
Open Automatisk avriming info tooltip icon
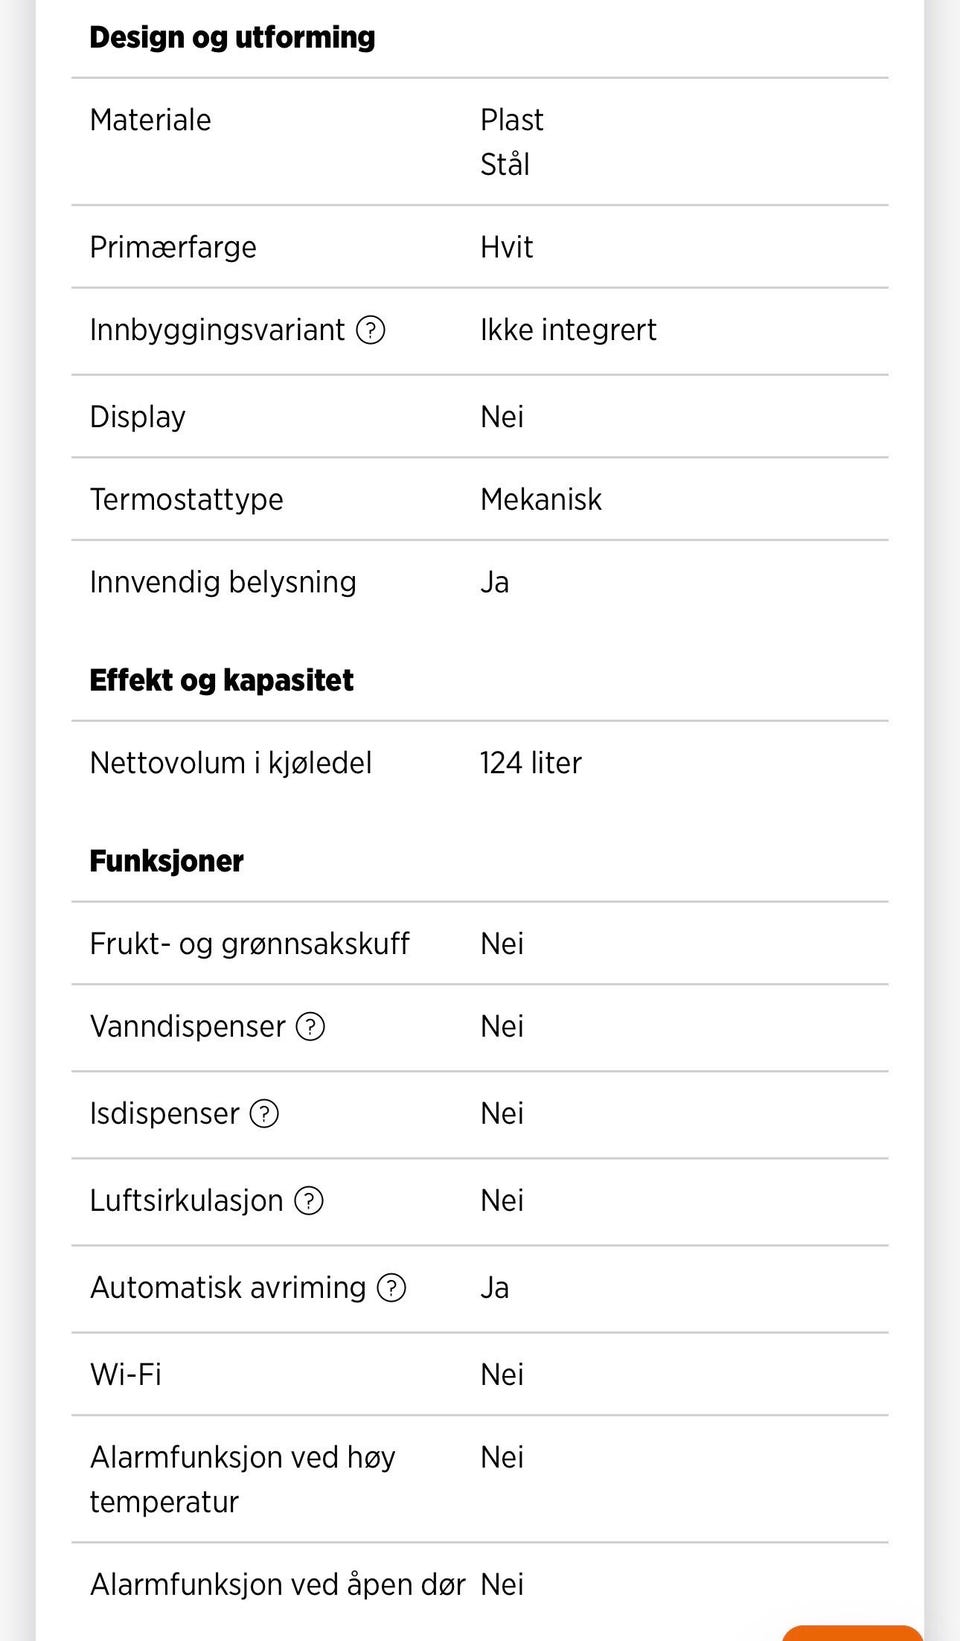[391, 1288]
